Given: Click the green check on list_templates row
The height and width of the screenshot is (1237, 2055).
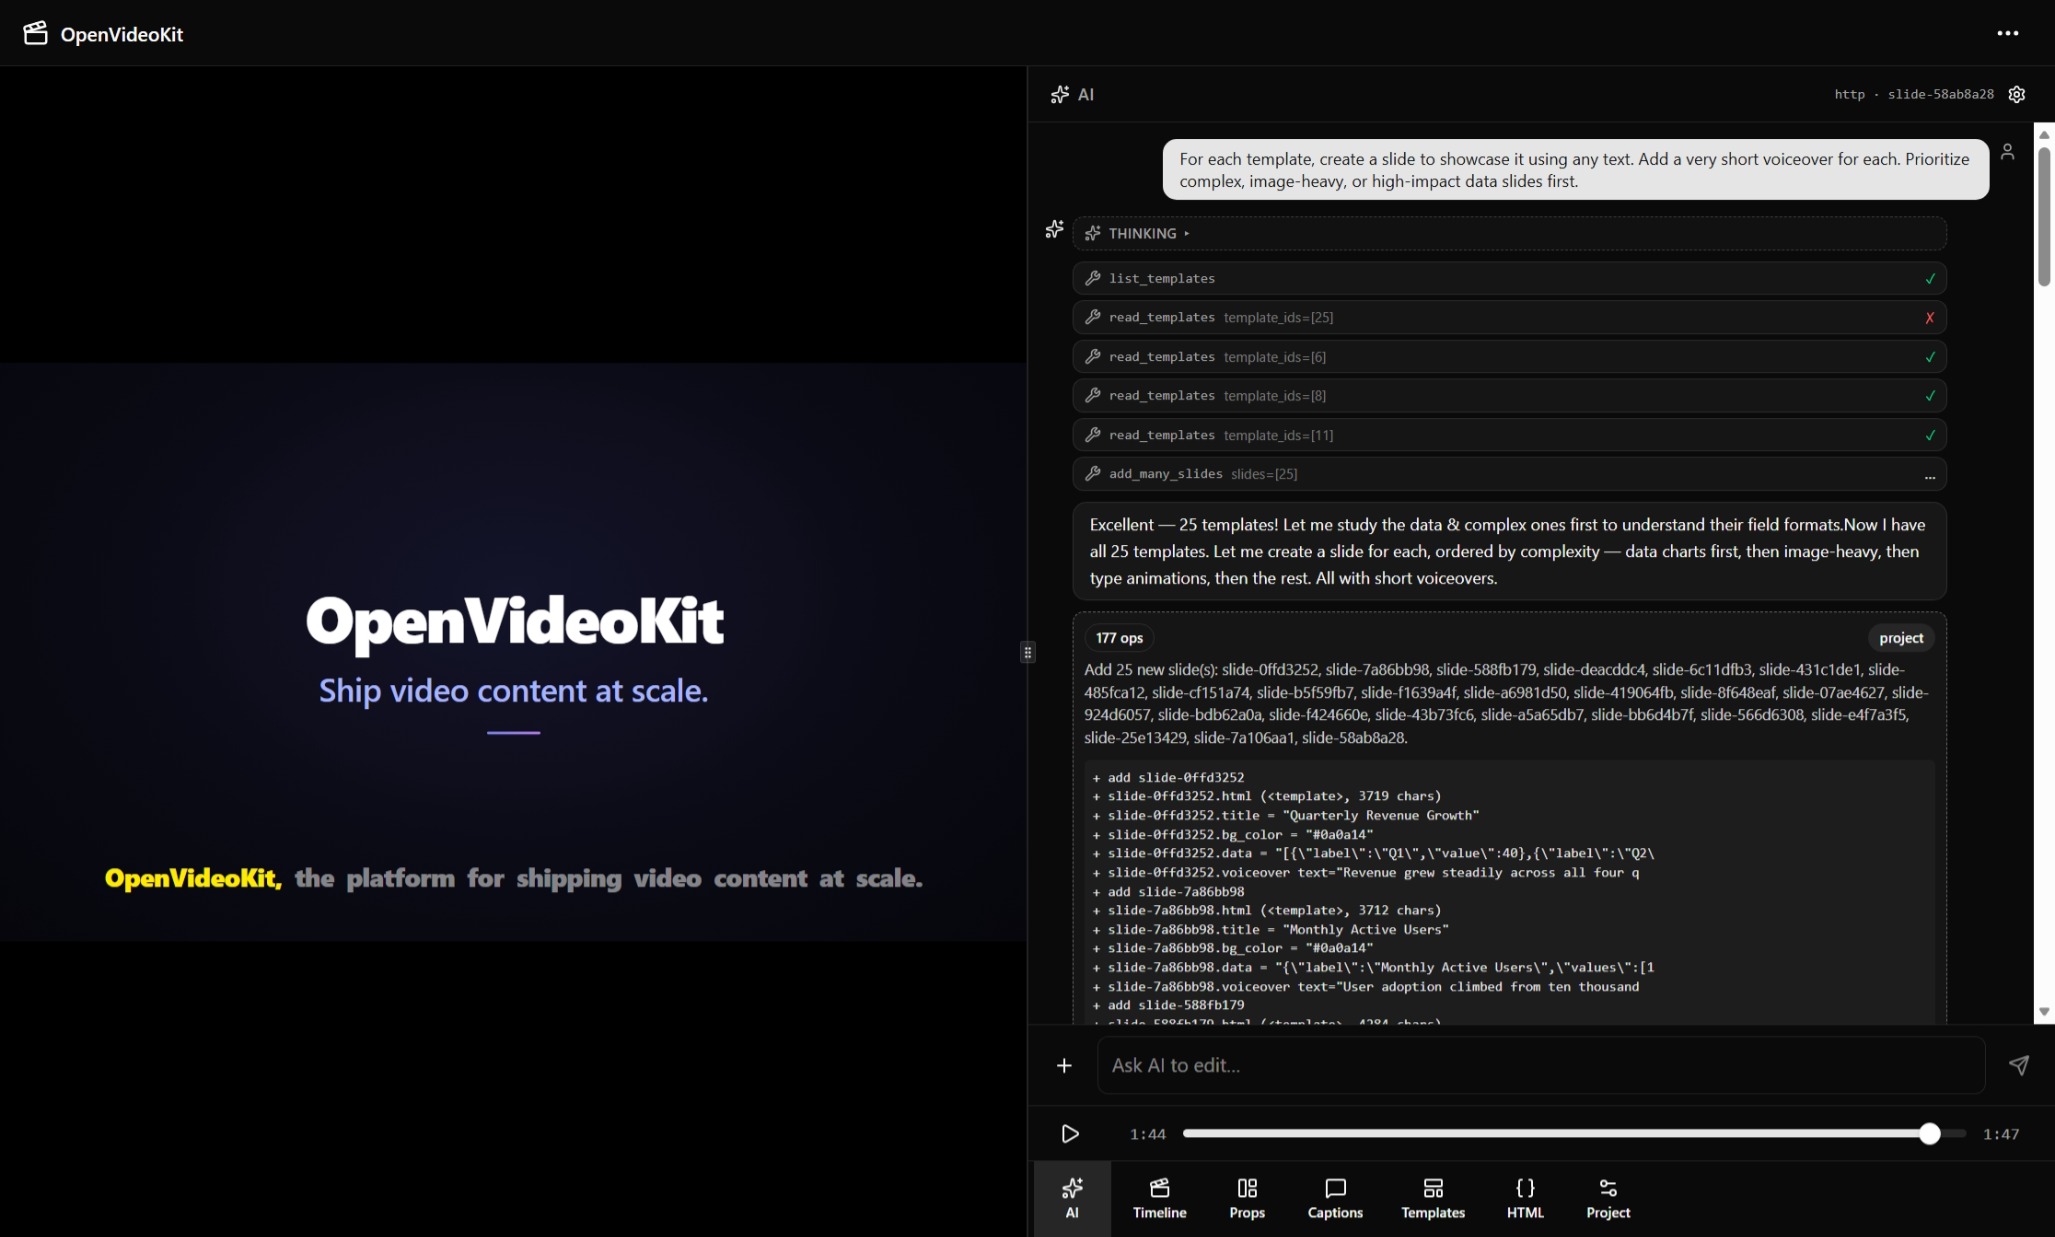Looking at the screenshot, I should point(1930,279).
